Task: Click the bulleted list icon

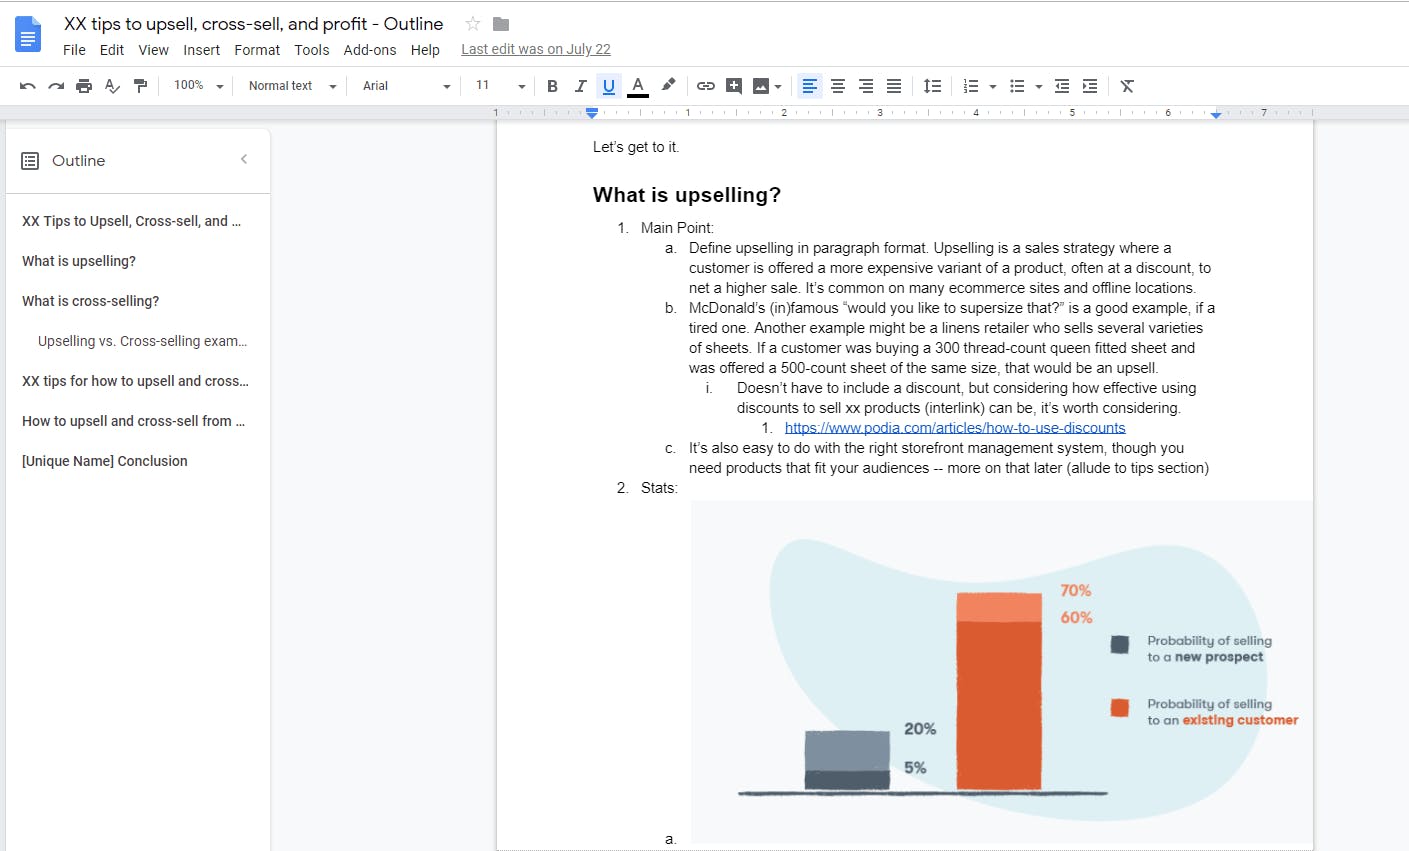Action: (x=1017, y=86)
